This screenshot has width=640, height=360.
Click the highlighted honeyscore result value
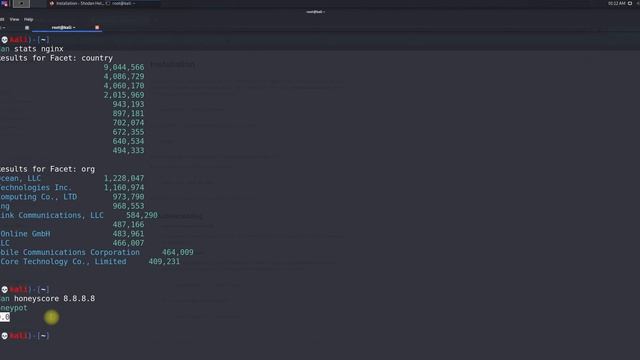(x=5, y=317)
